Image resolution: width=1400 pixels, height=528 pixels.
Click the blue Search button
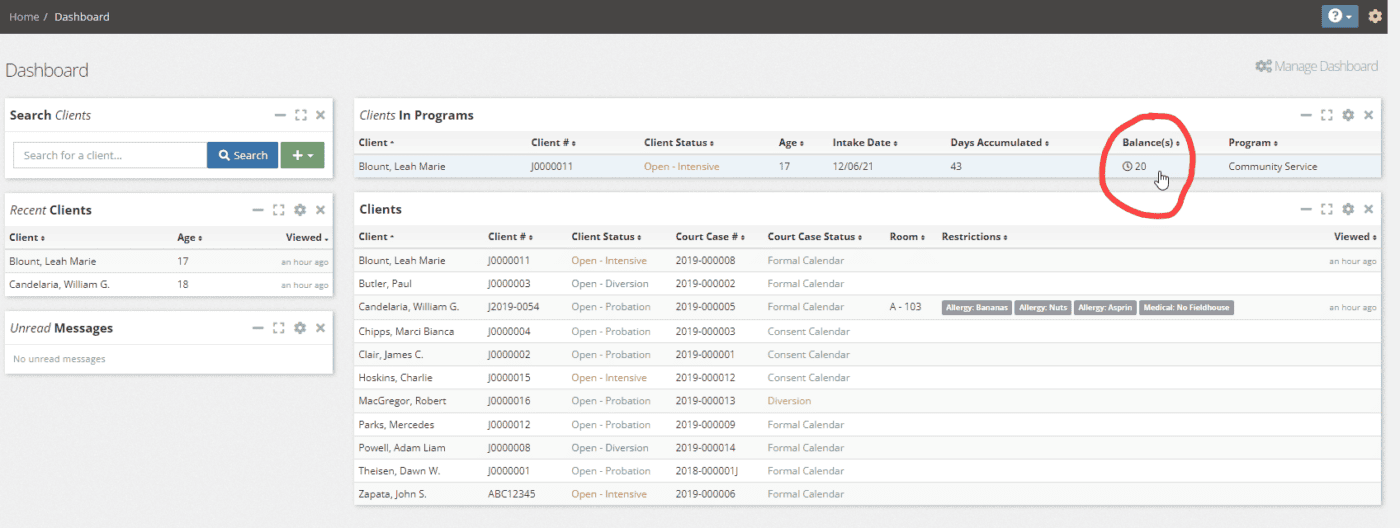click(243, 155)
